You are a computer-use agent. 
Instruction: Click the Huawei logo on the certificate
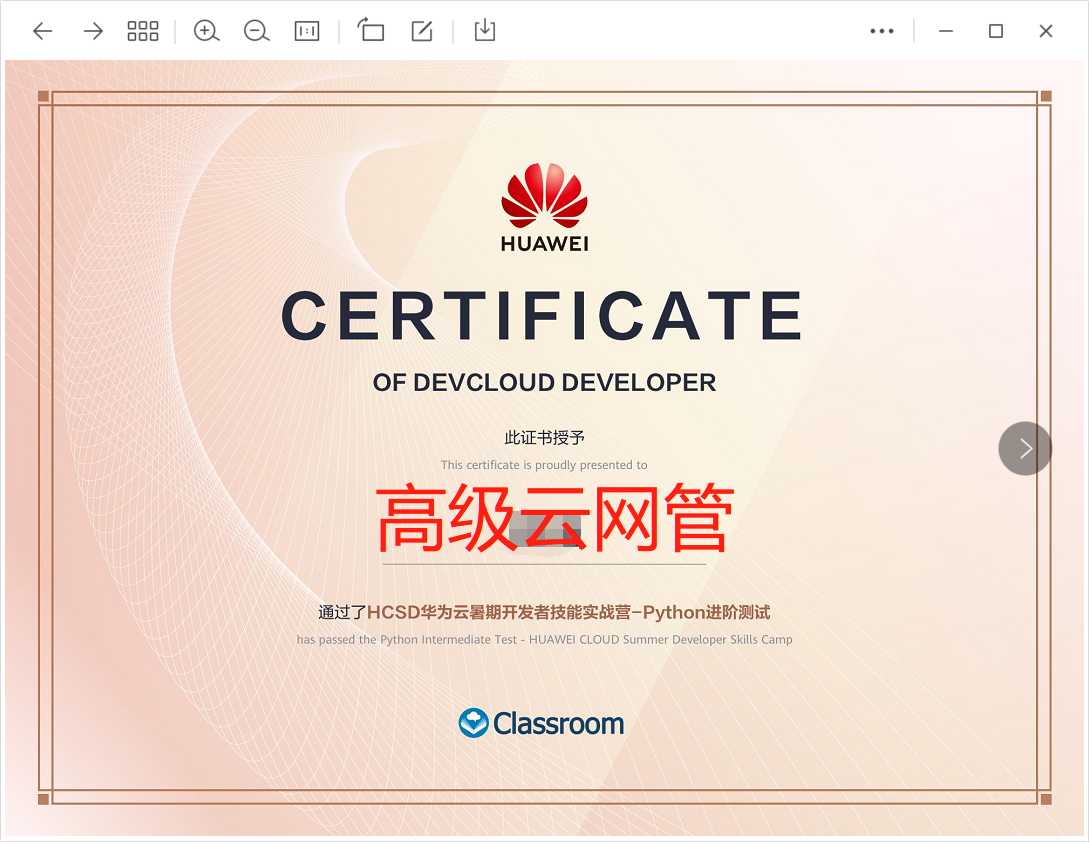click(x=544, y=207)
